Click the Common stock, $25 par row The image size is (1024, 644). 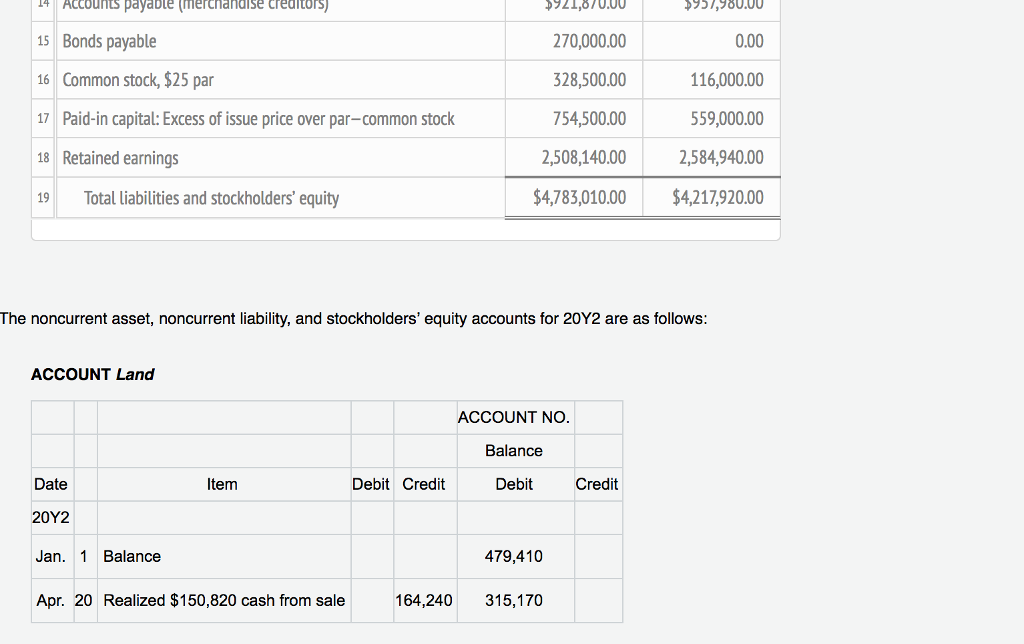[138, 80]
